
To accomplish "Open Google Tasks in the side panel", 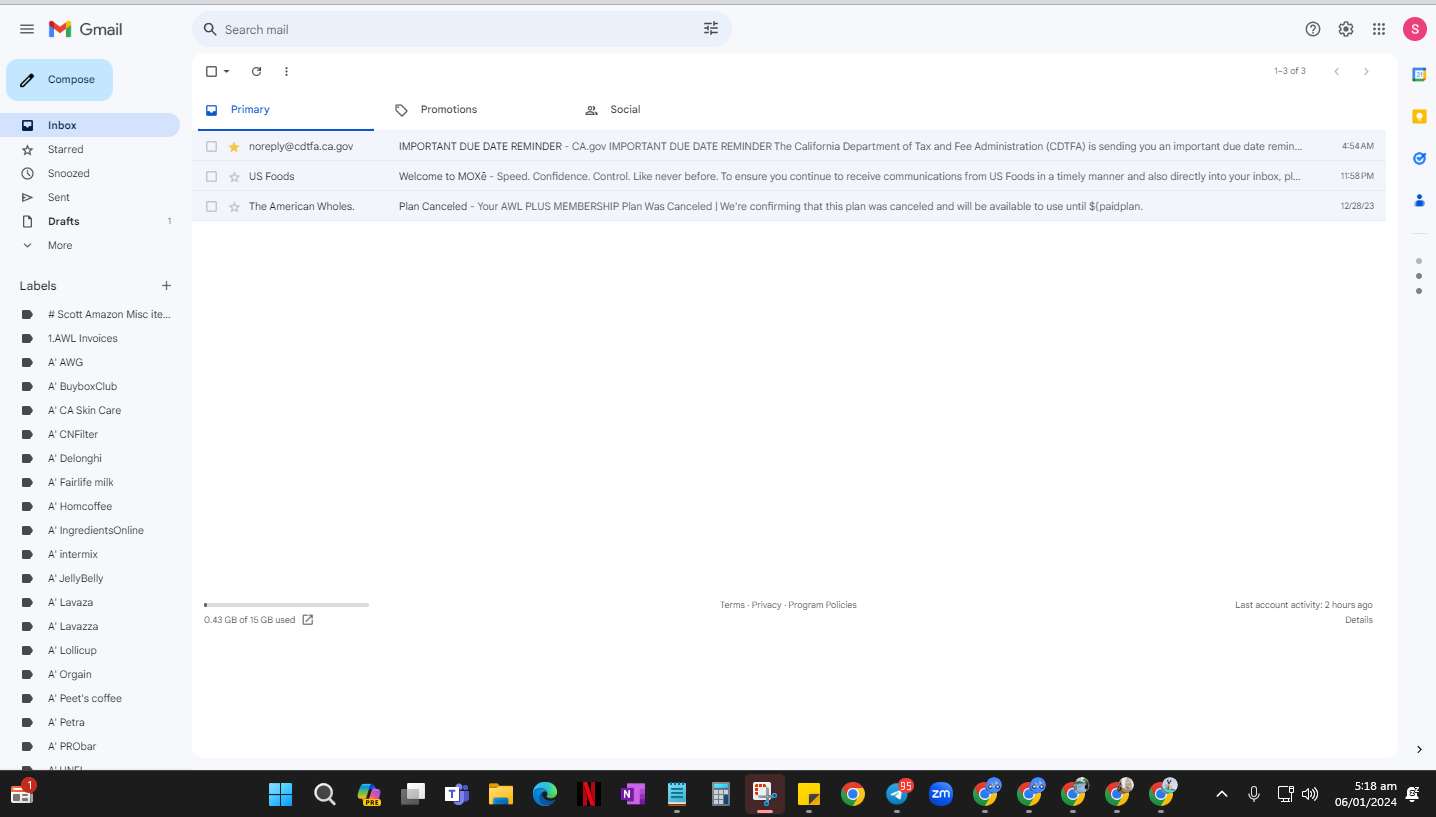I will click(1418, 158).
